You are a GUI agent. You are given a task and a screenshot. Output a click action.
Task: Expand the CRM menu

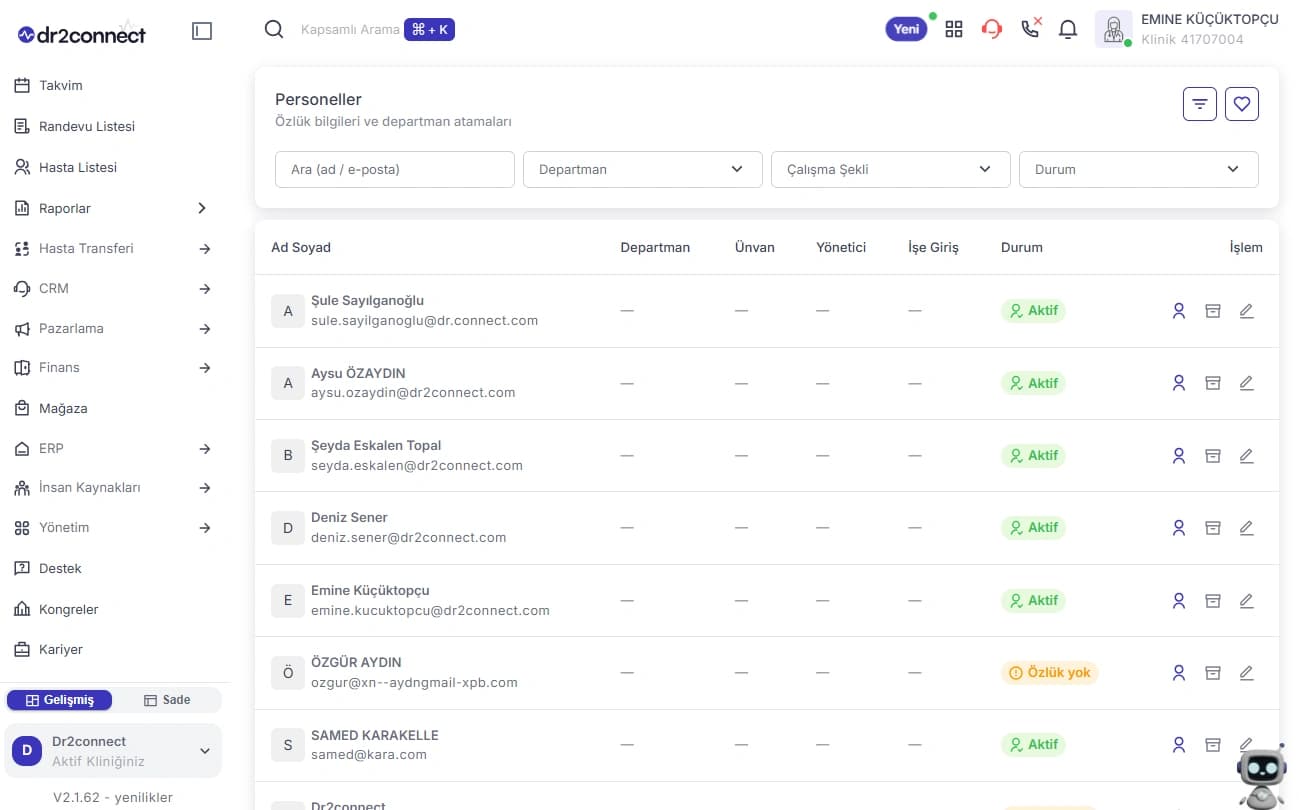[112, 288]
